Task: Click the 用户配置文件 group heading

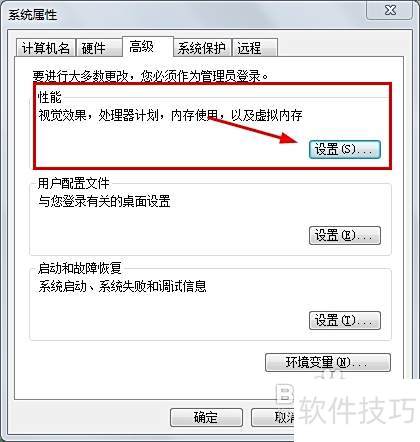Action: [73, 183]
